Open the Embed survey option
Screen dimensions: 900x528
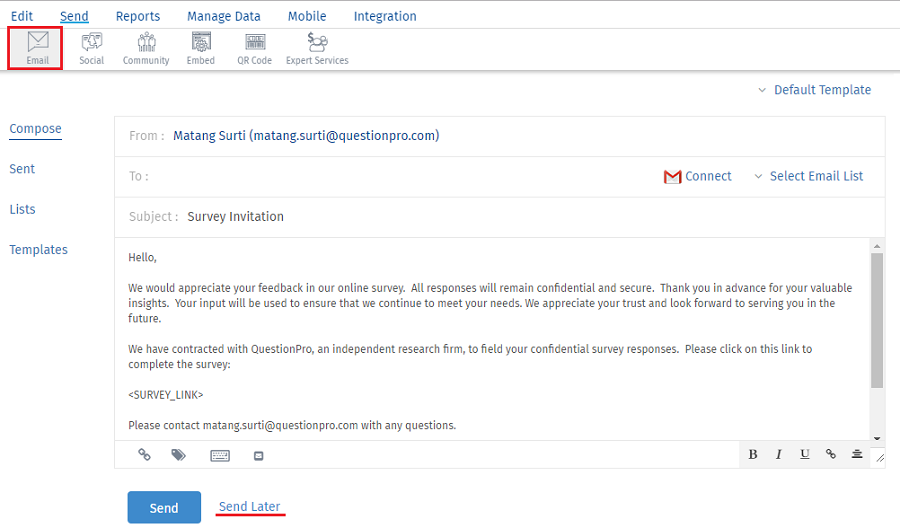(200, 48)
